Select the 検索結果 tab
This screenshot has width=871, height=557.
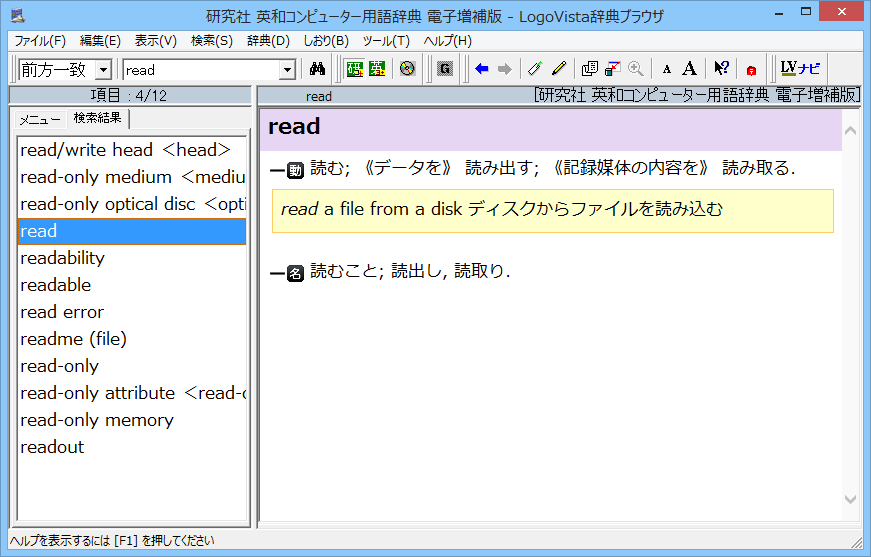coord(97,118)
